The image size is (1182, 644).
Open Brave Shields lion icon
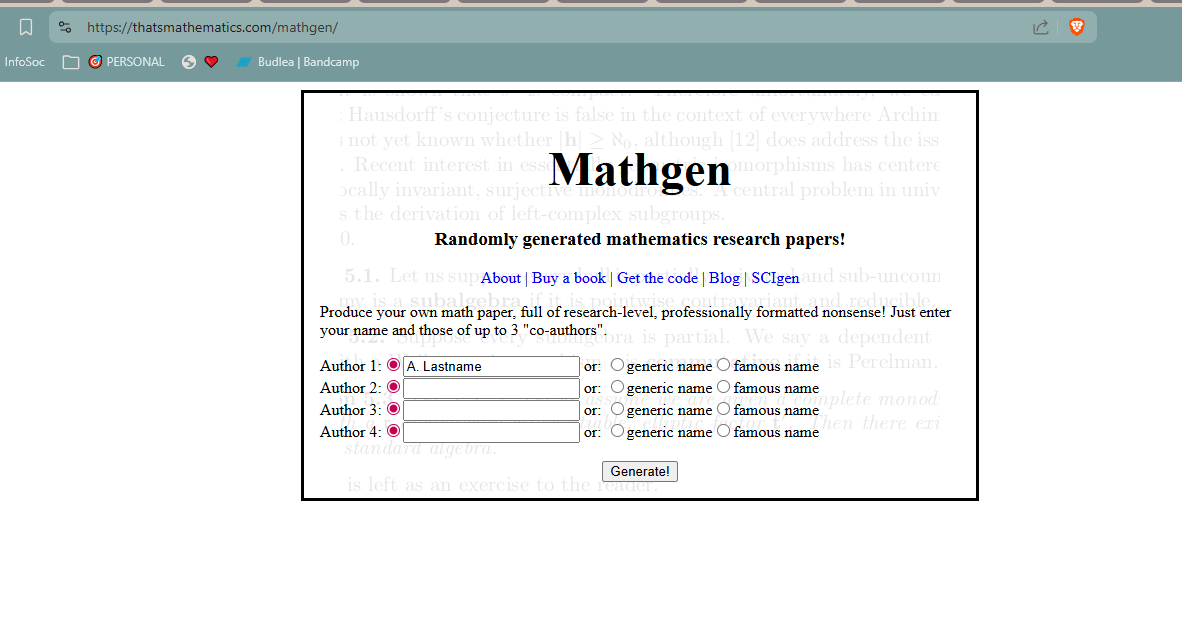(1076, 27)
